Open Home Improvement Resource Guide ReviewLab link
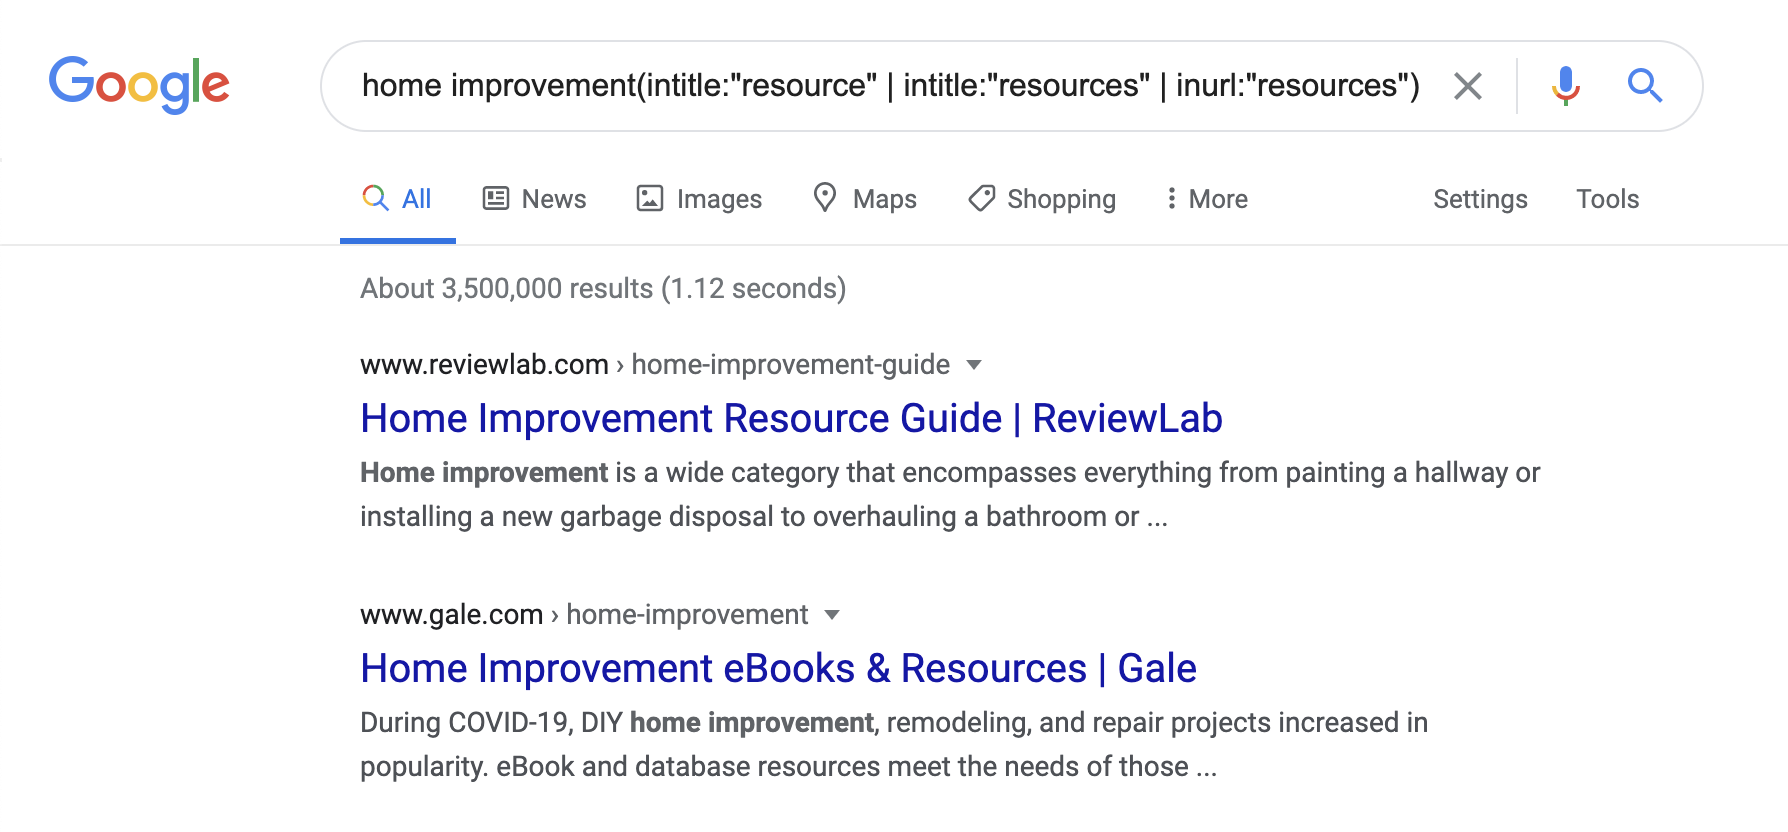The height and width of the screenshot is (832, 1788). click(x=791, y=418)
